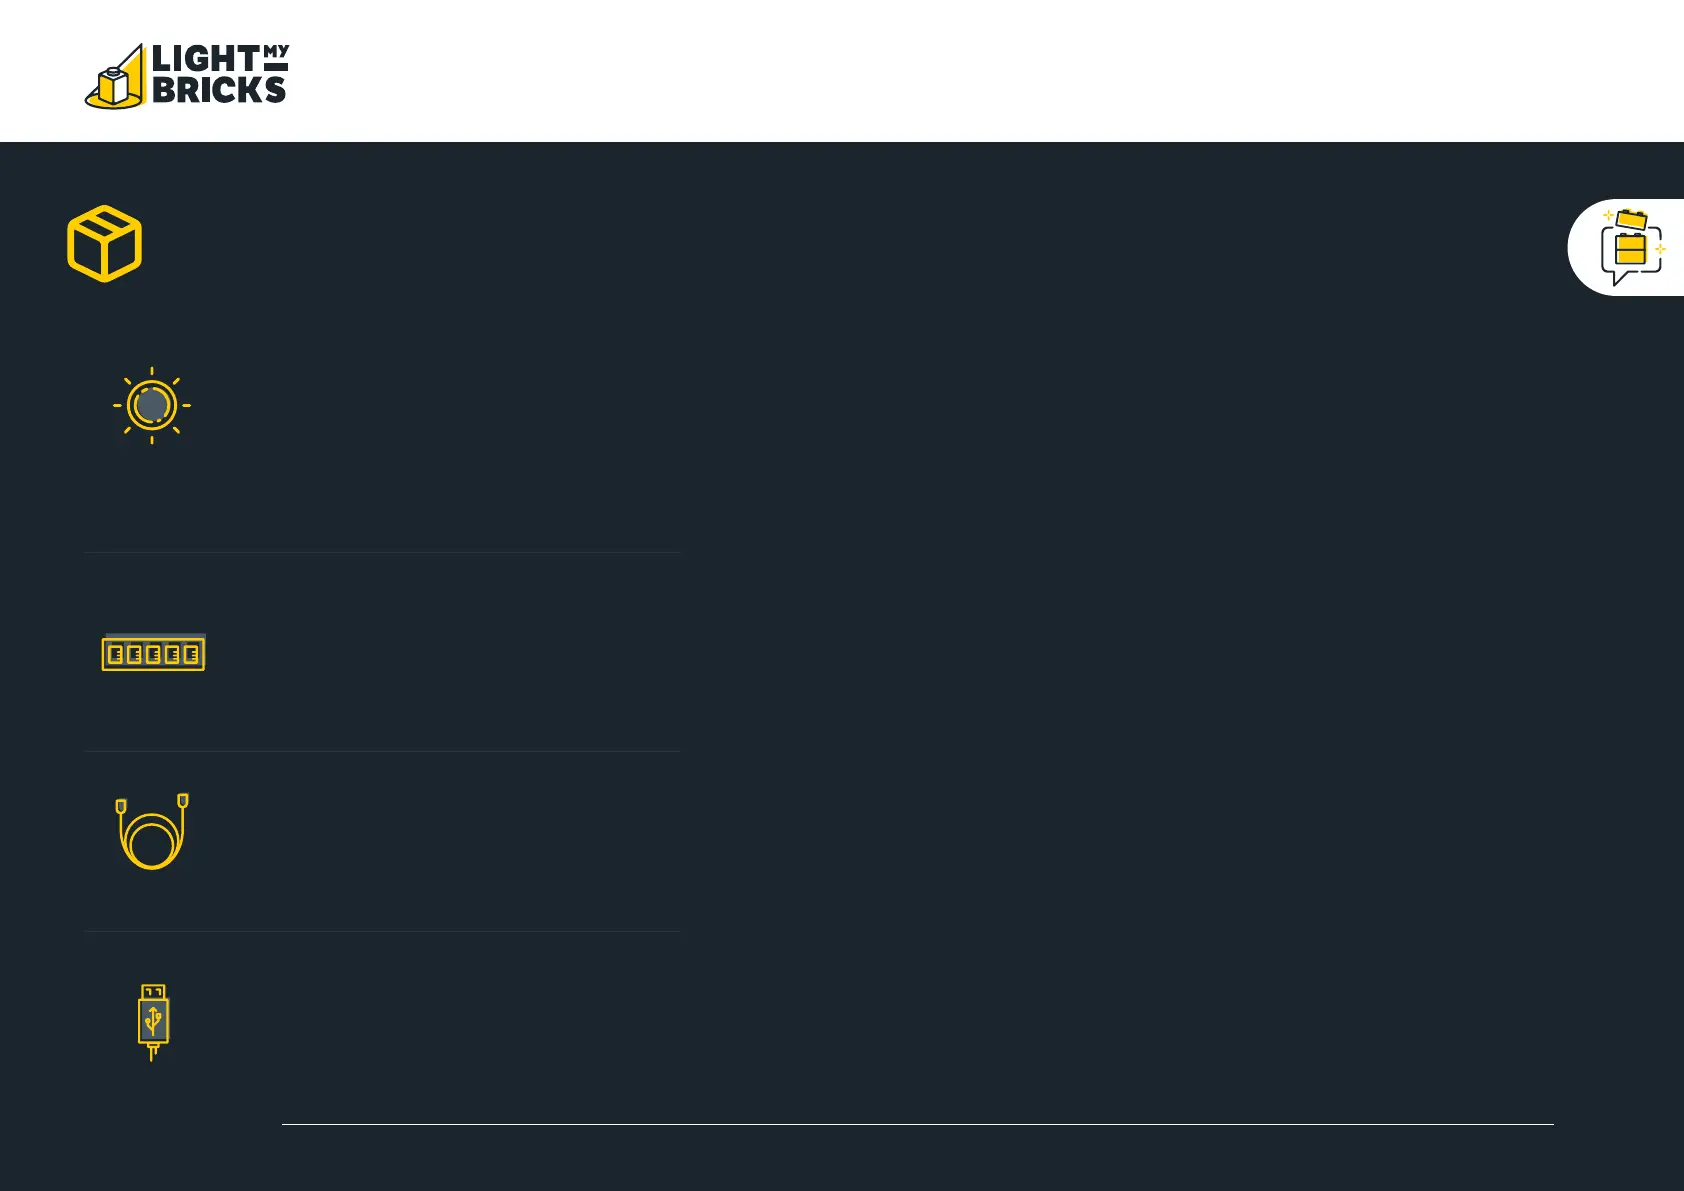This screenshot has height=1191, width=1684.
Task: Open the brick chat bubble widget
Action: click(x=1630, y=248)
